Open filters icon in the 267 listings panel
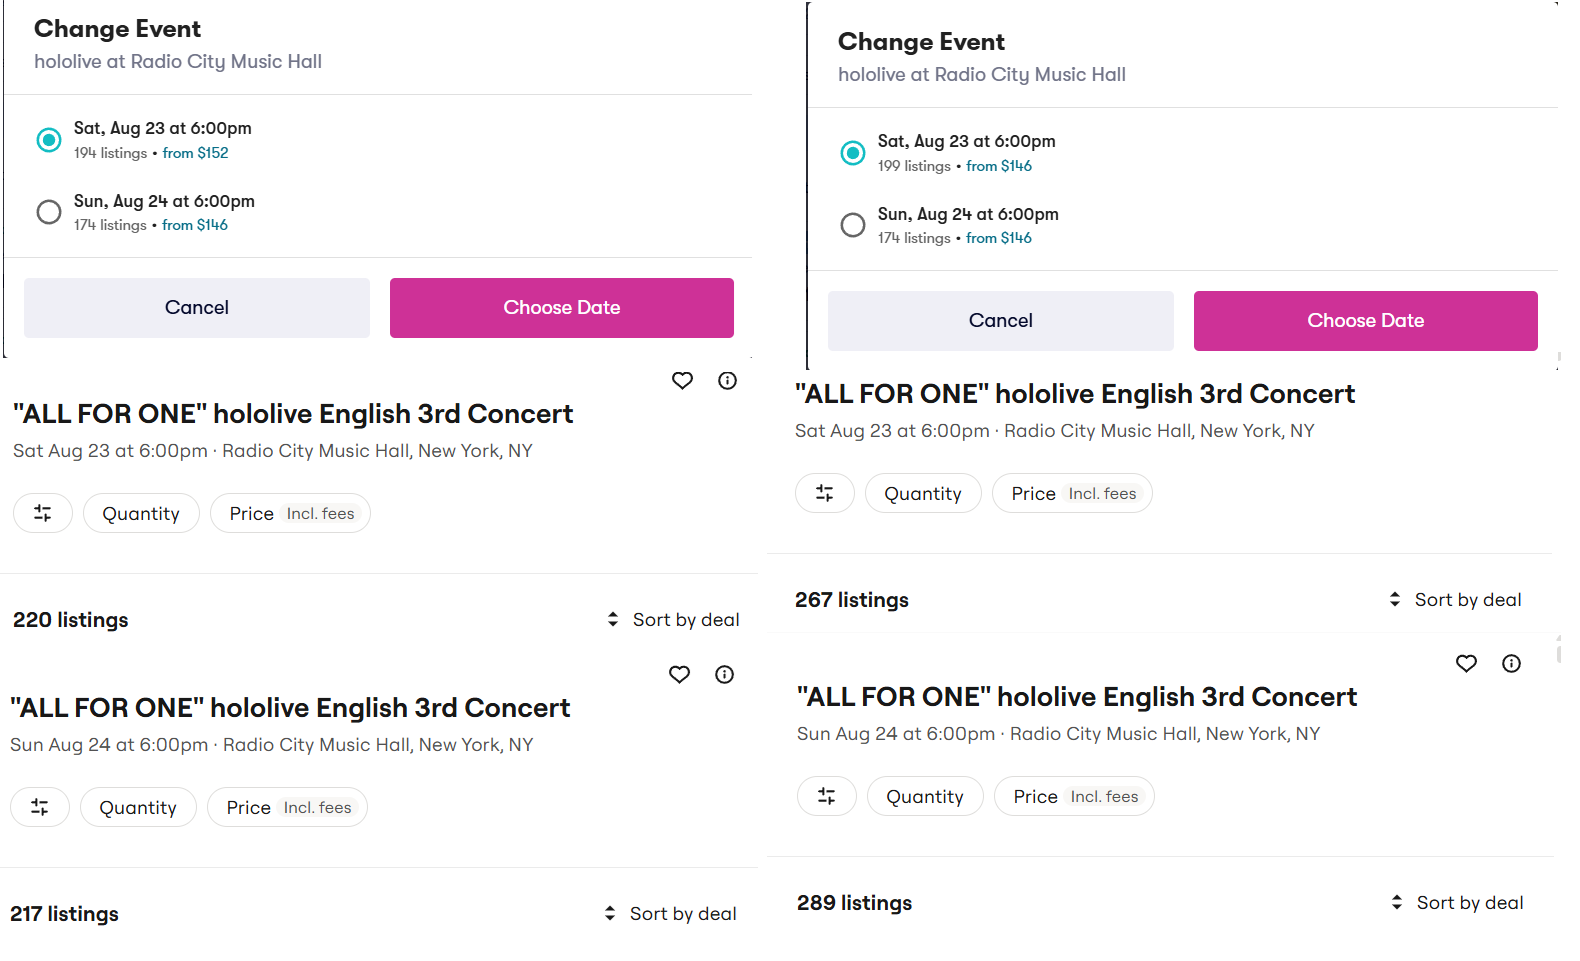This screenshot has width=1580, height=961. point(824,493)
